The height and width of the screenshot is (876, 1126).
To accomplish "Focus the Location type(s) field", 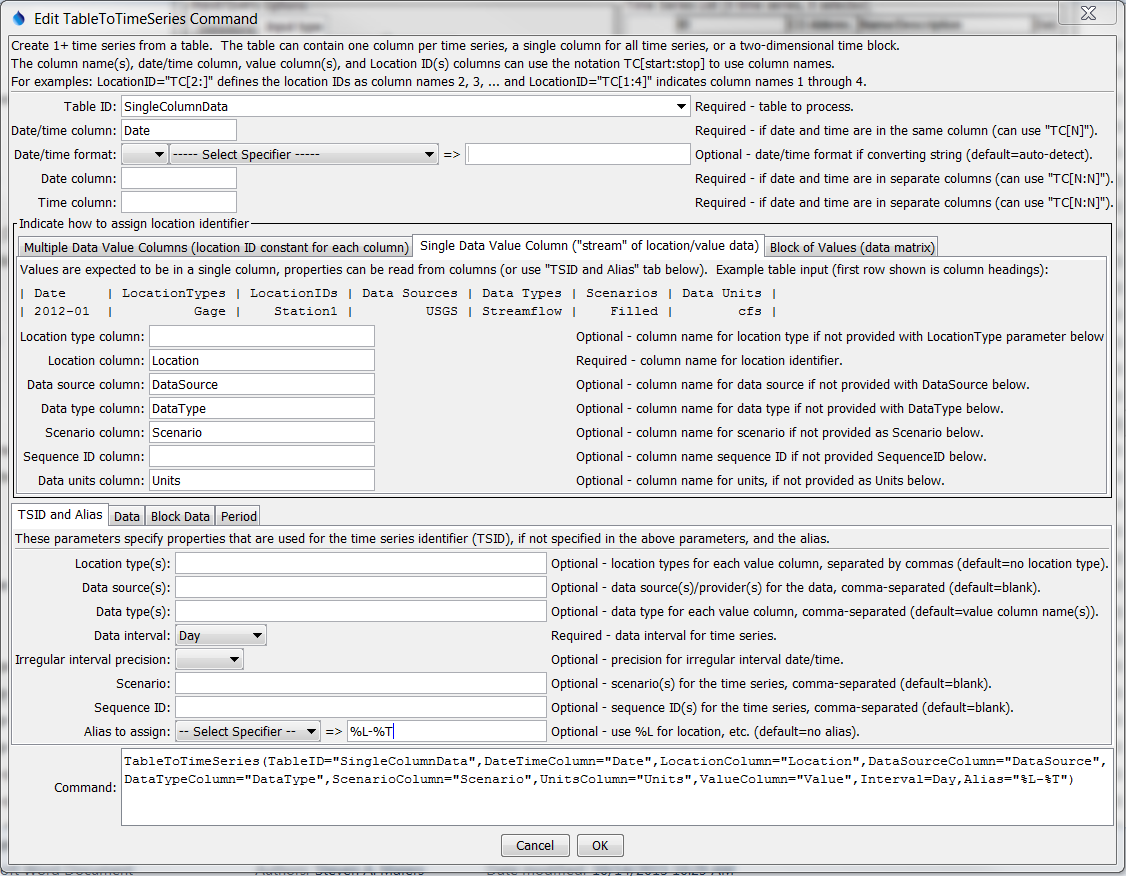I will click(x=360, y=564).
